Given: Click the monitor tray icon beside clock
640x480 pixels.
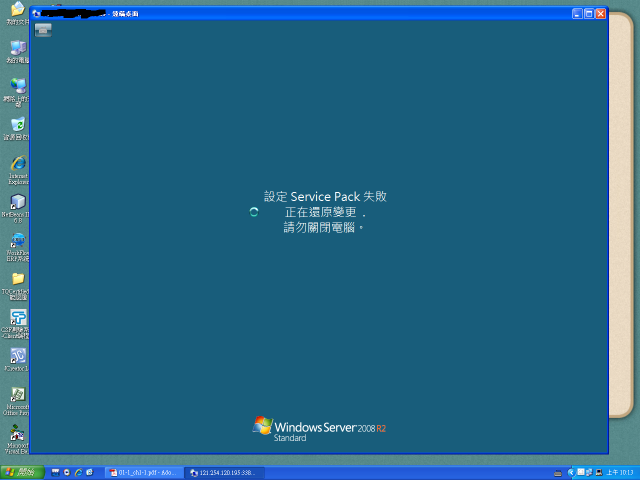Looking at the screenshot, I should coord(599,472).
